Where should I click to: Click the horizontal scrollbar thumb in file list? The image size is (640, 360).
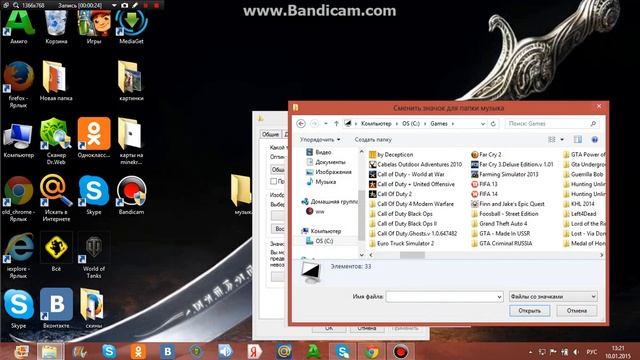tap(412, 255)
